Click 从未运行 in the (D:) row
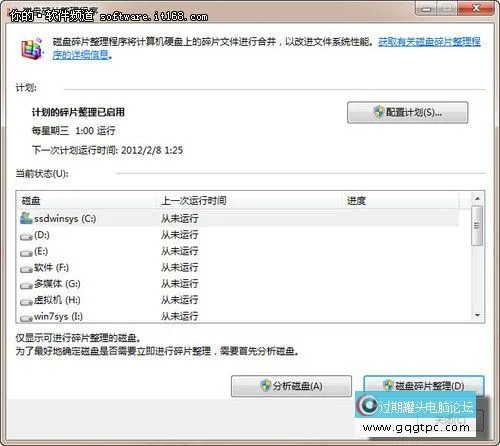 [x=180, y=235]
